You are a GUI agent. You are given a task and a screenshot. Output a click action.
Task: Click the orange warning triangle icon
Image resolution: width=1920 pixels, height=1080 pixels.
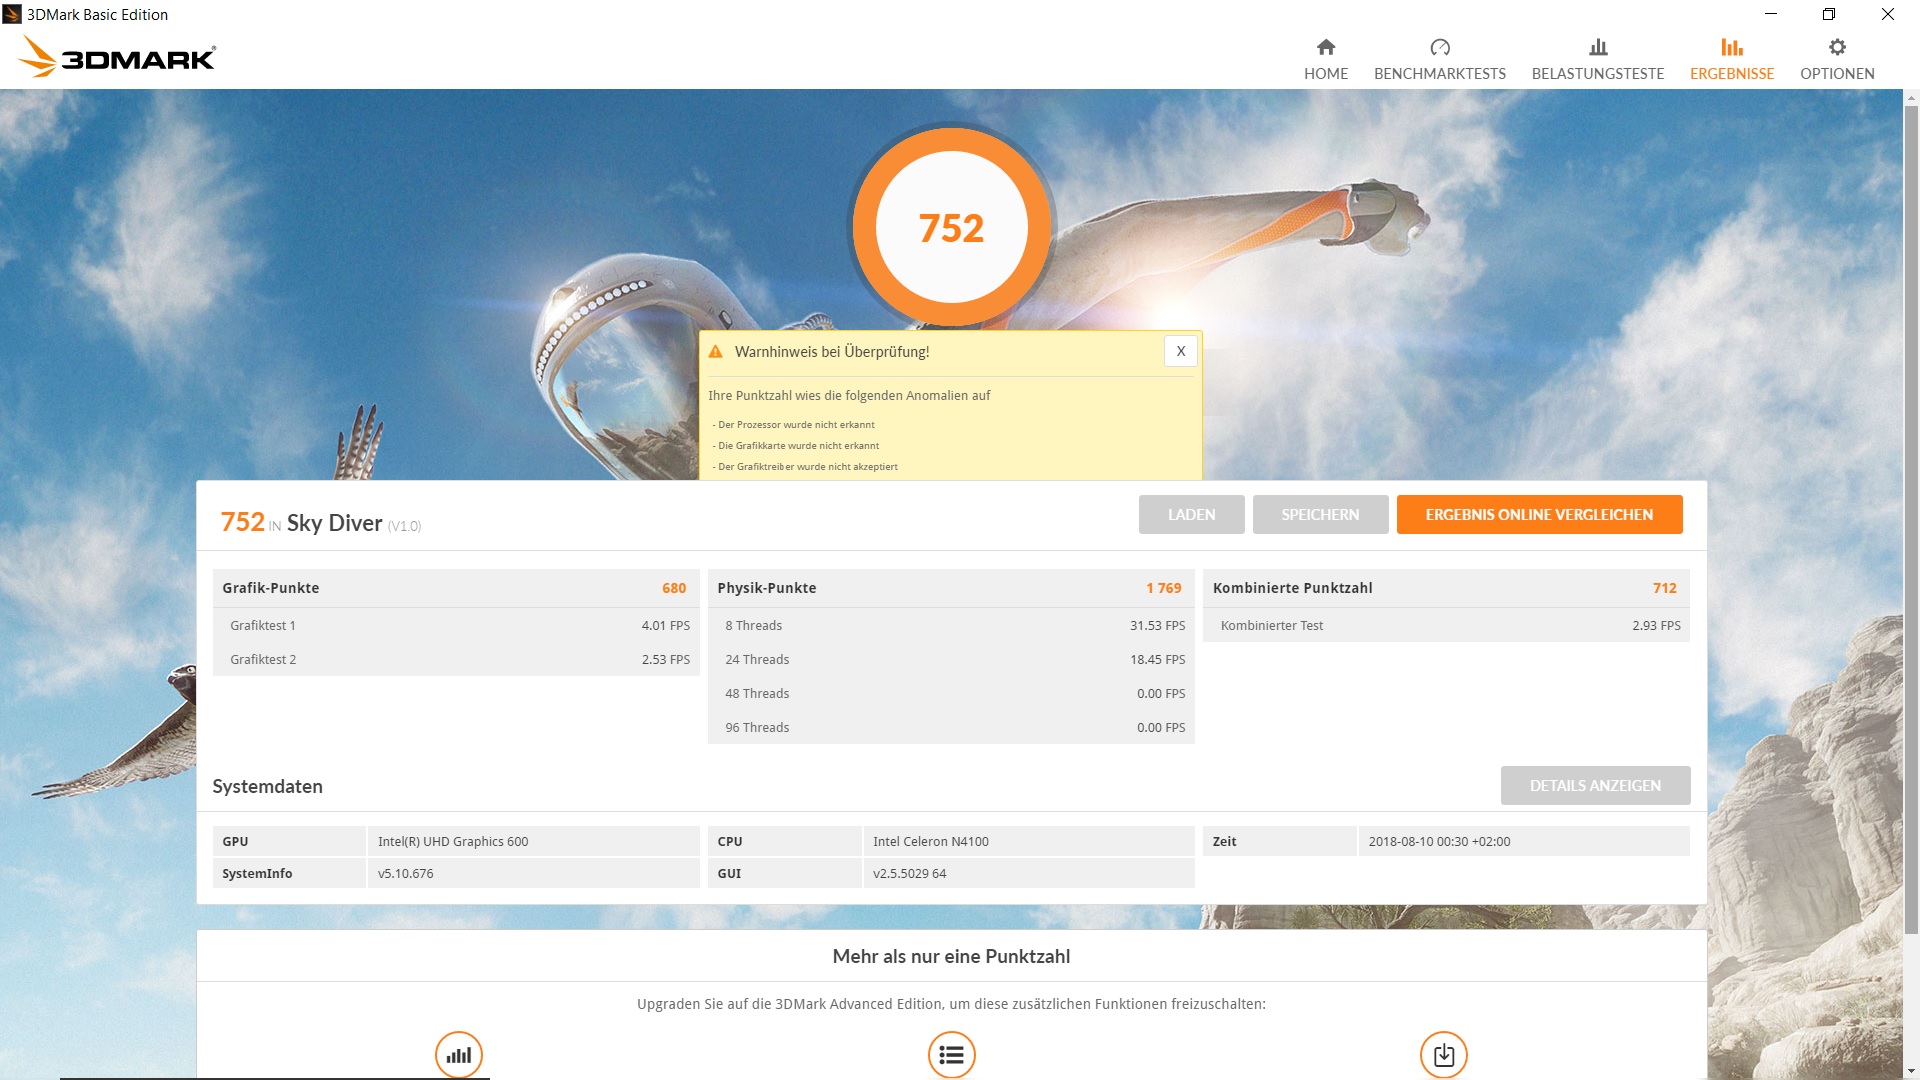[716, 352]
